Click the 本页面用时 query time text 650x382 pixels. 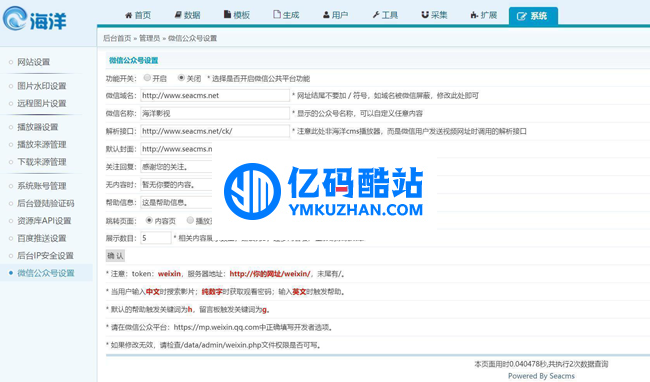click(x=541, y=364)
